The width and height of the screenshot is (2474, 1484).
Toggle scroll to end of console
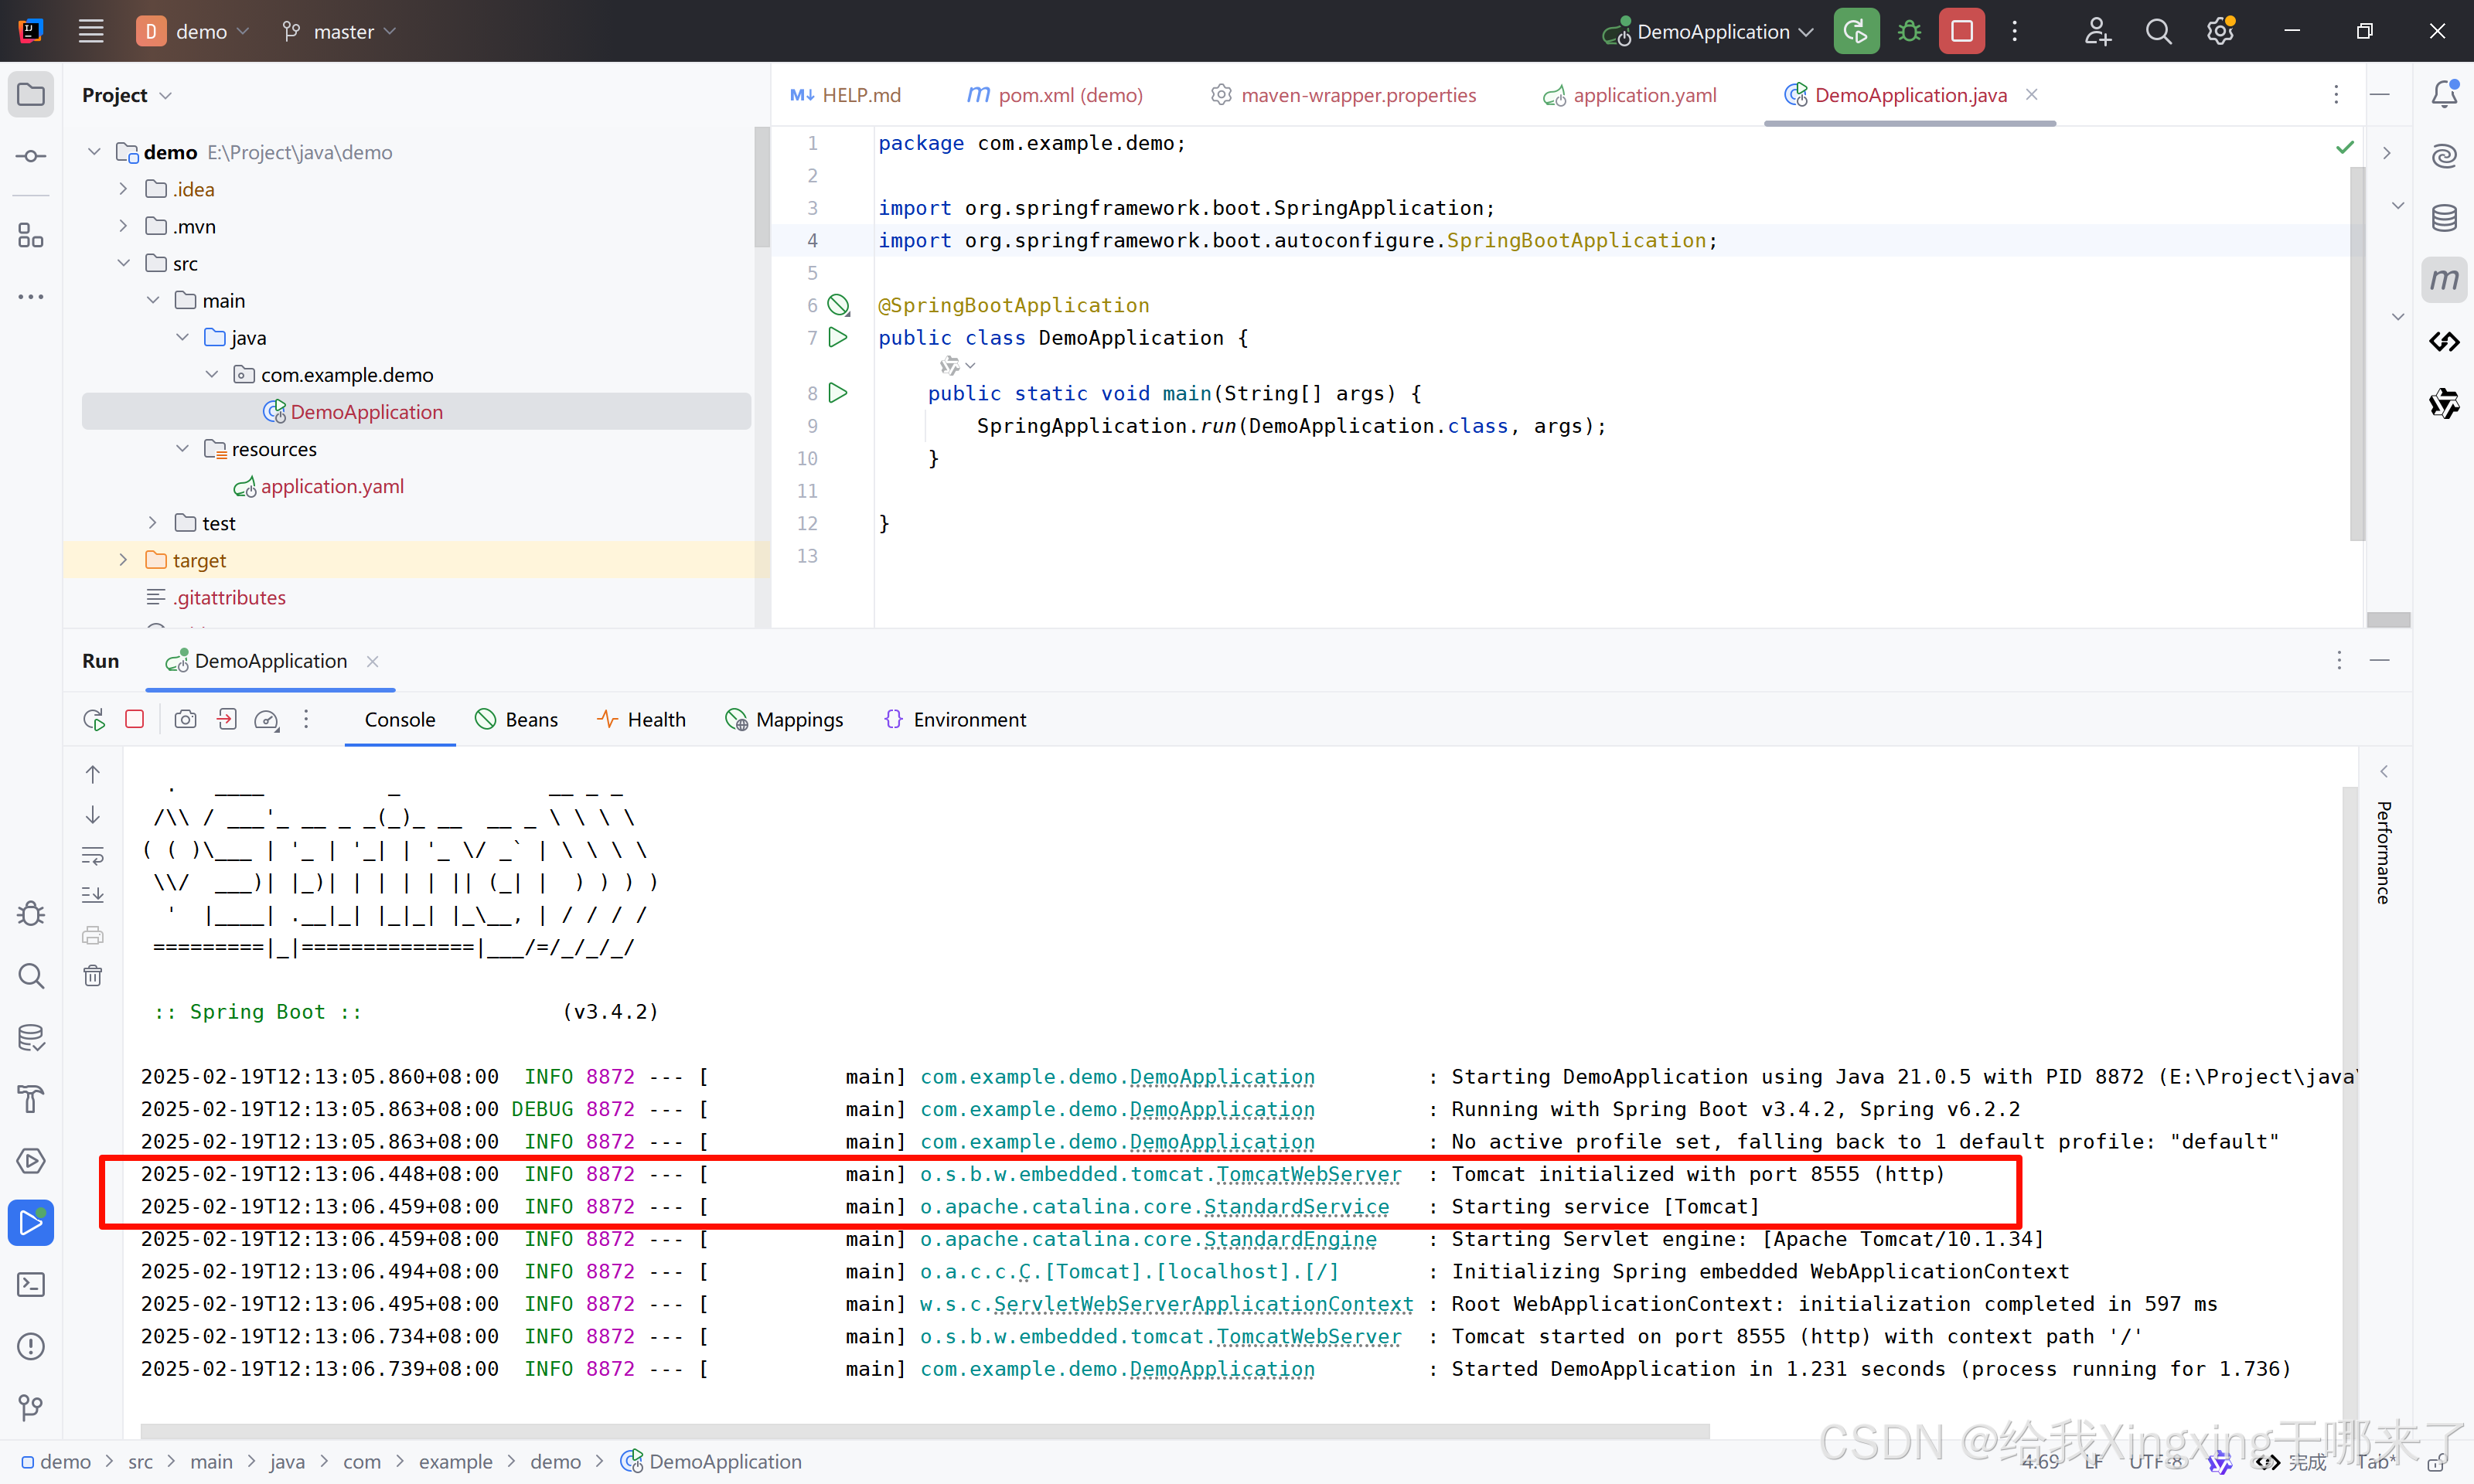(x=93, y=895)
